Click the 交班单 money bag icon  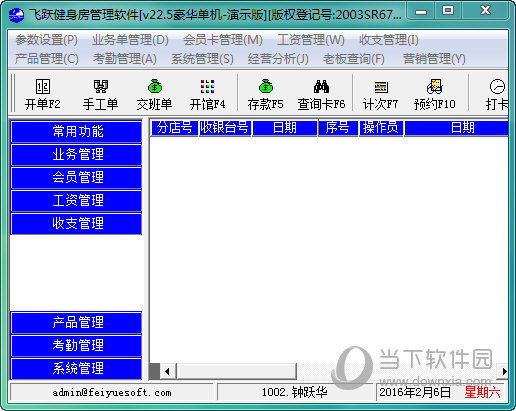tap(155, 87)
